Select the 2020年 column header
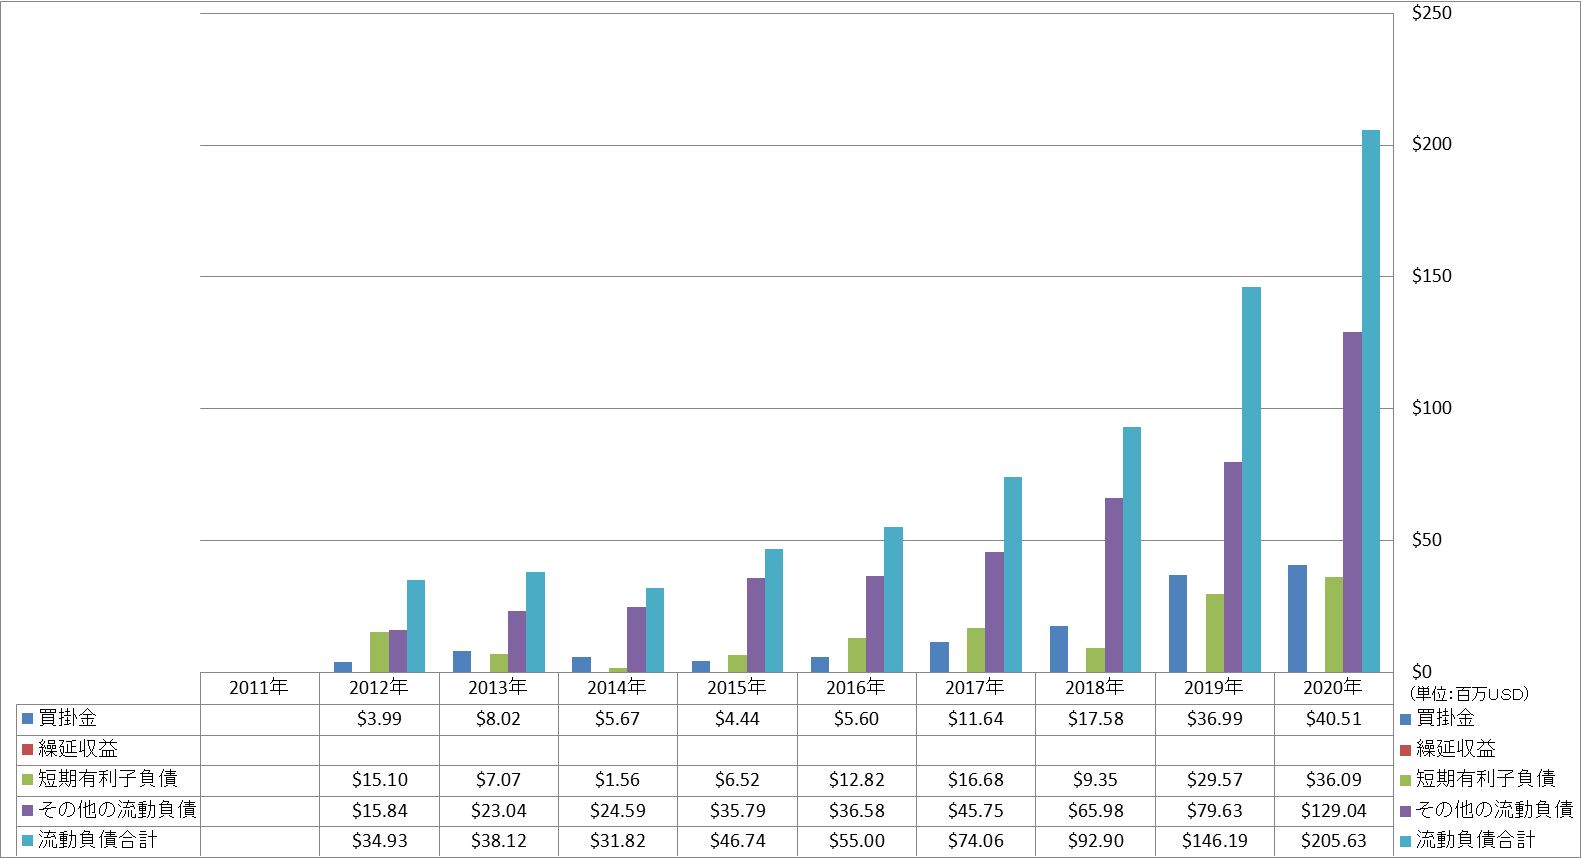The image size is (1581, 858). coord(1333,687)
